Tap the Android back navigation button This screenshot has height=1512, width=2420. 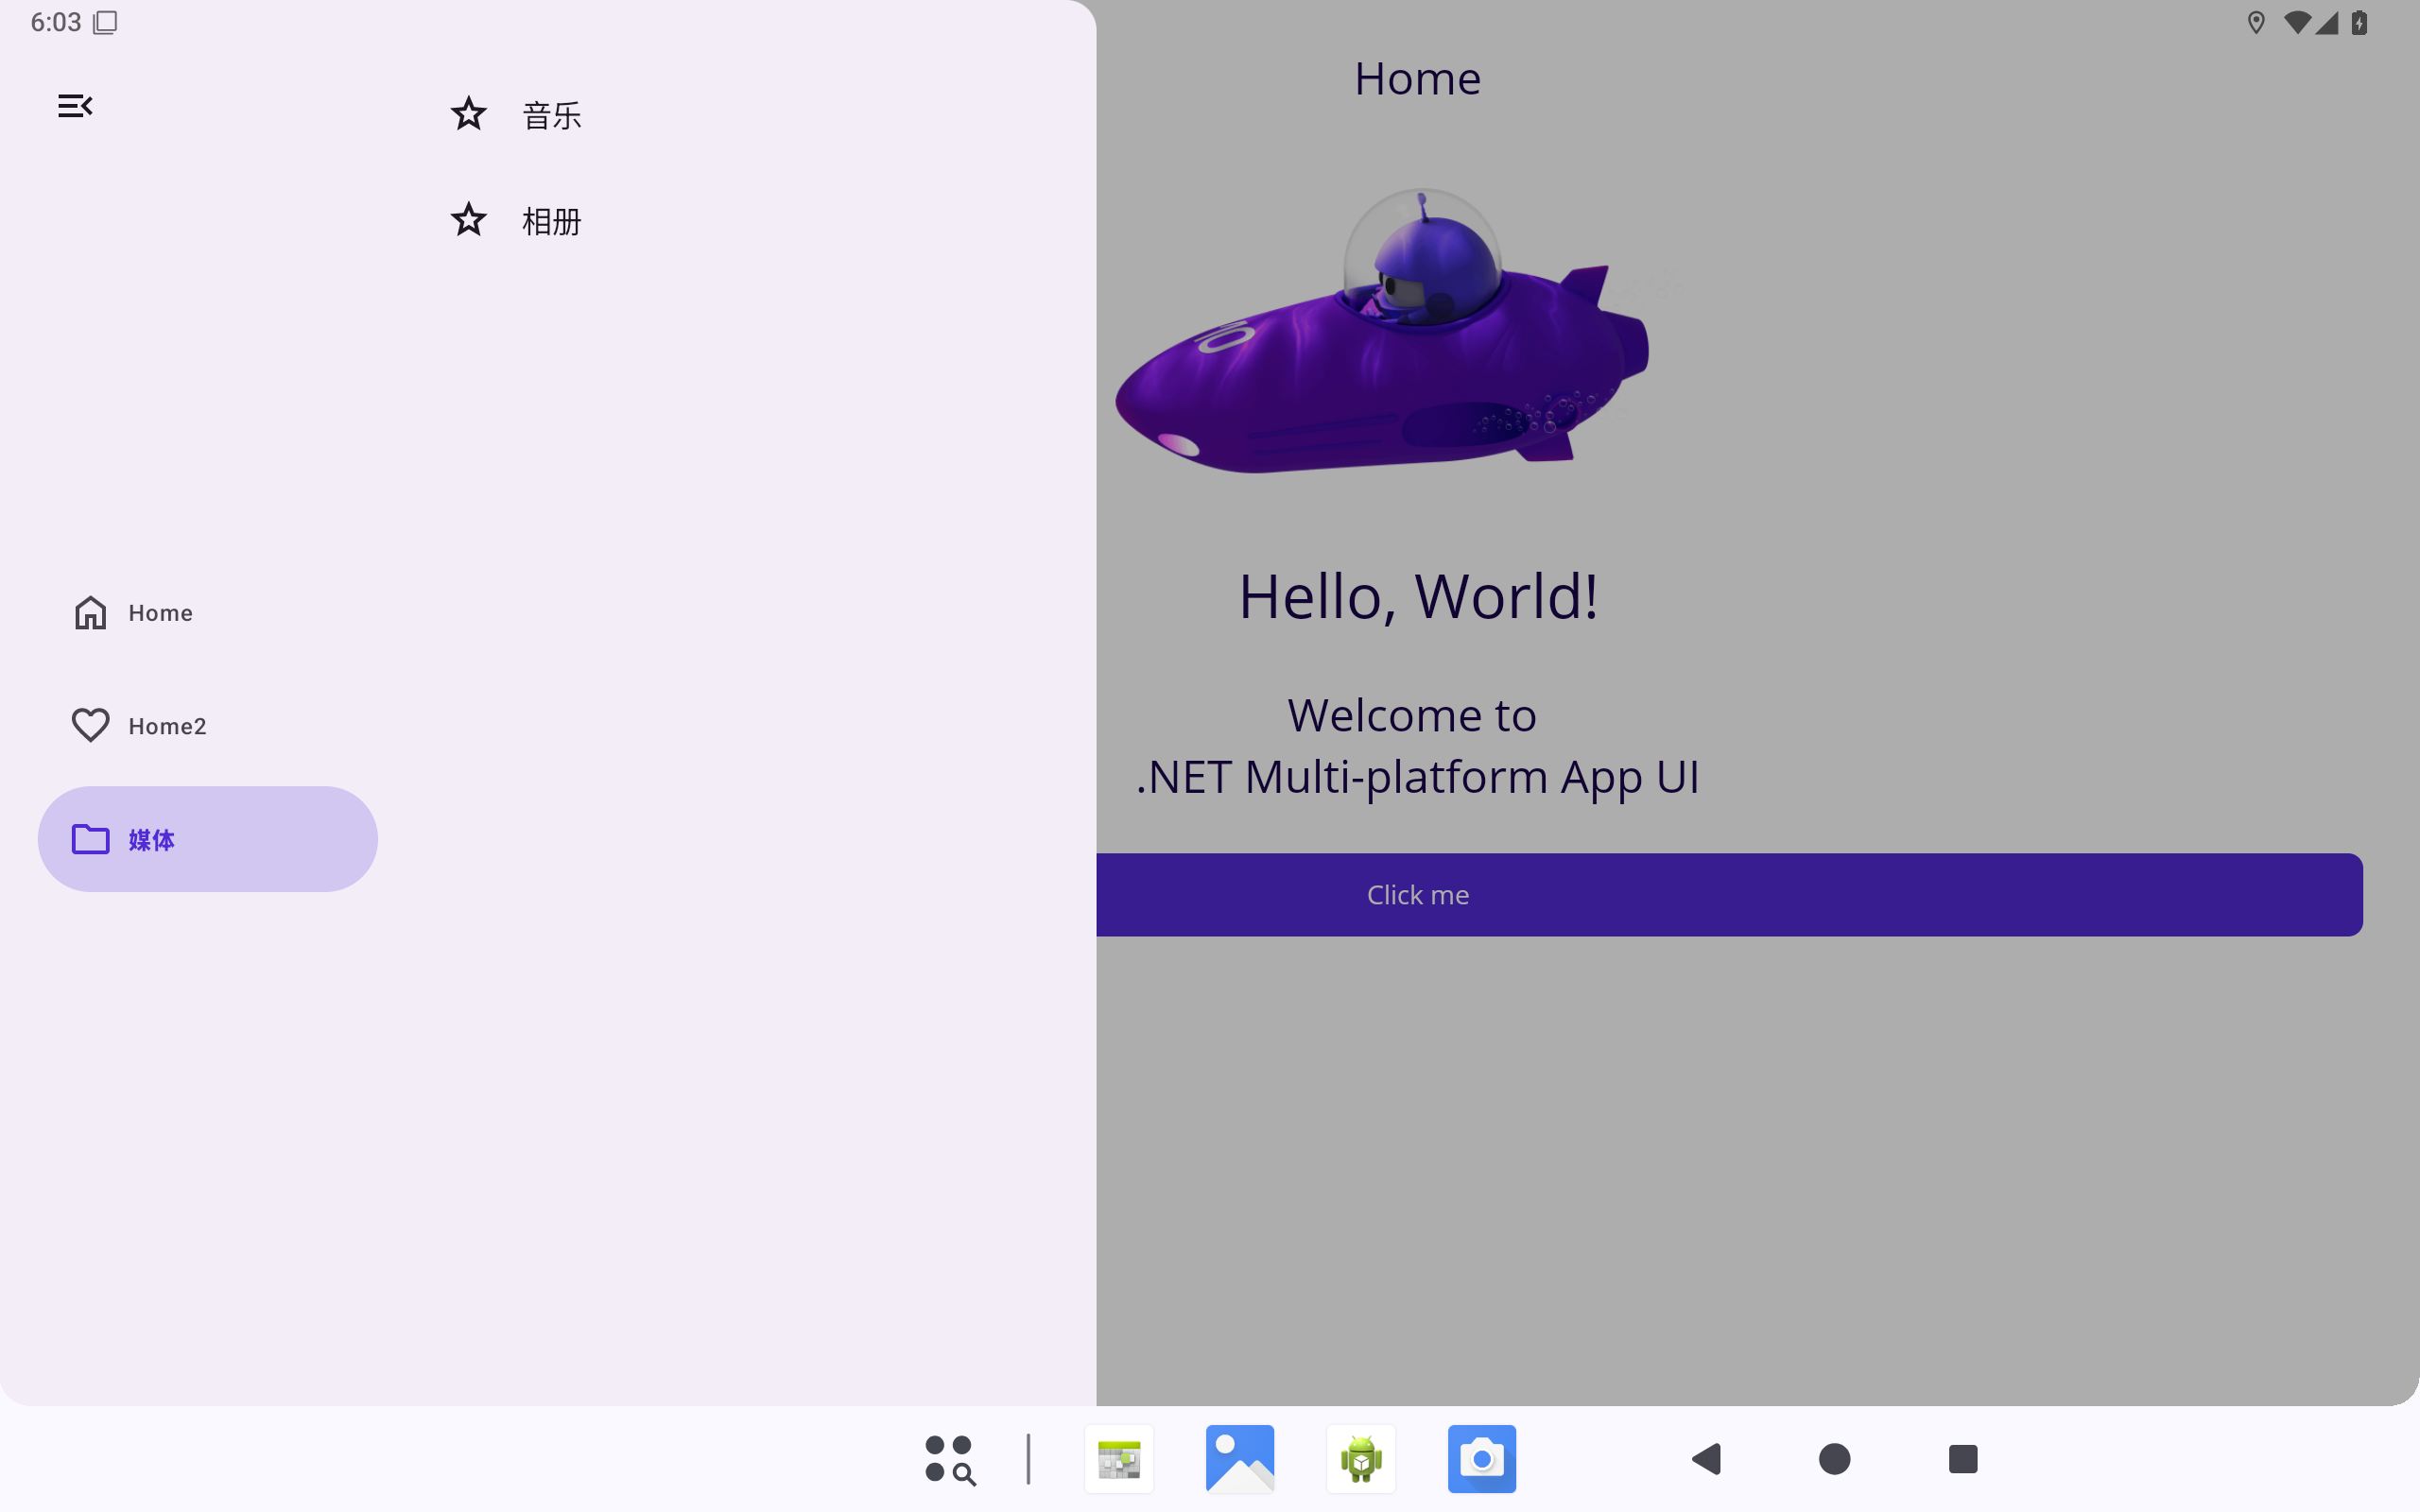1707,1460
